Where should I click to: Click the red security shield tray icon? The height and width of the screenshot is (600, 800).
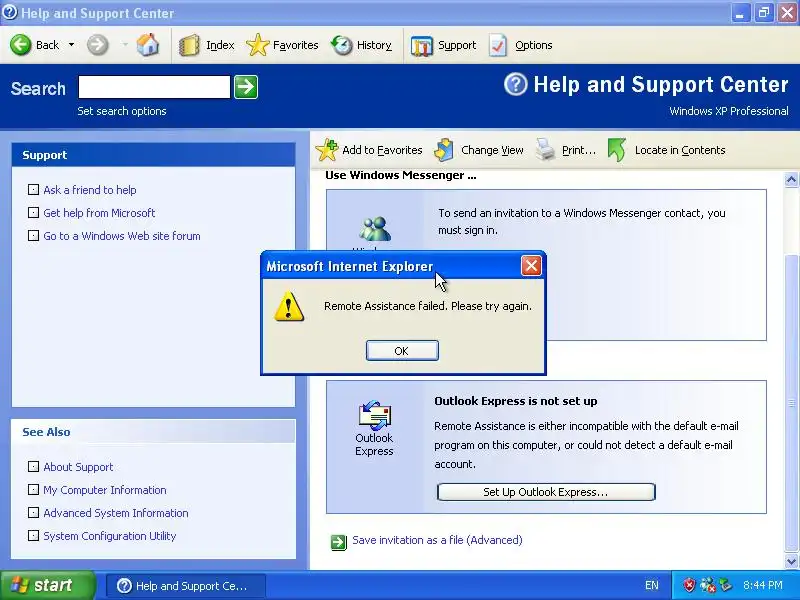(689, 585)
